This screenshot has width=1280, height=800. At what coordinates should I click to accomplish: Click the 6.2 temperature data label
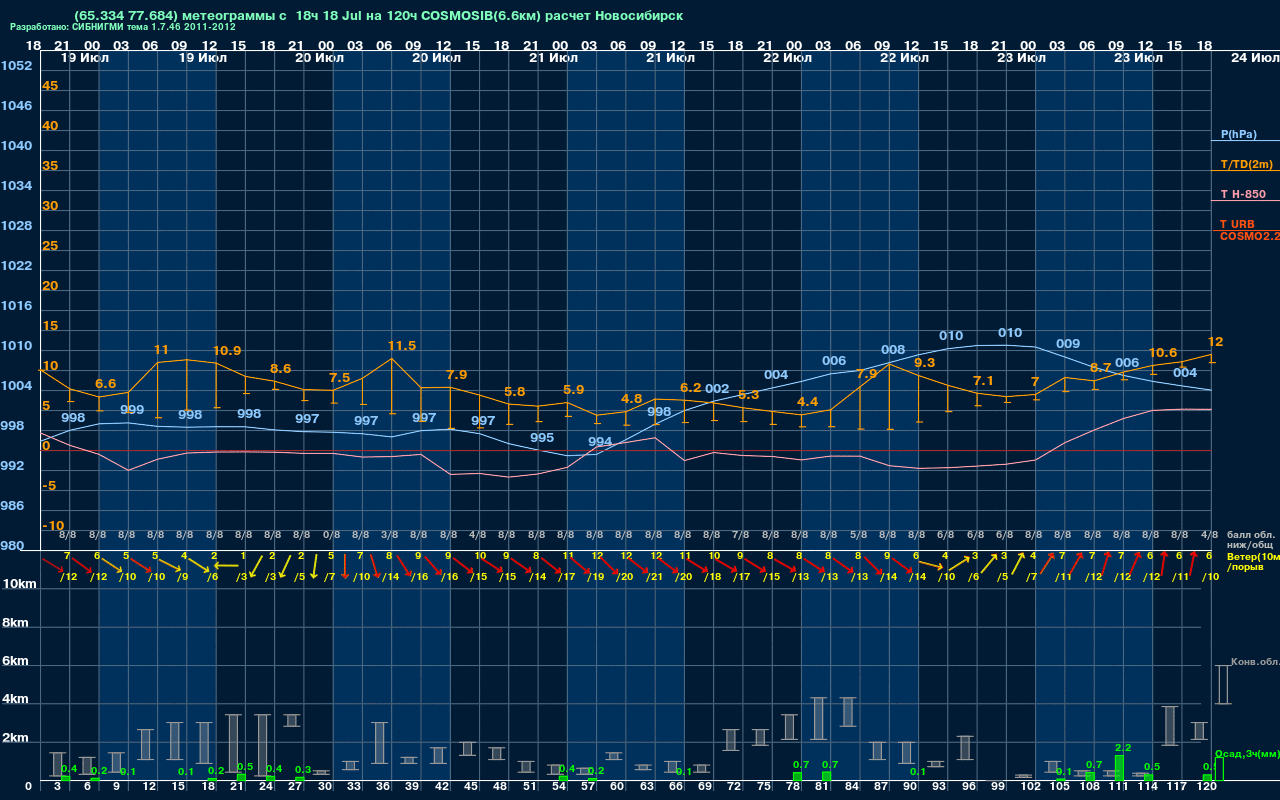(690, 388)
